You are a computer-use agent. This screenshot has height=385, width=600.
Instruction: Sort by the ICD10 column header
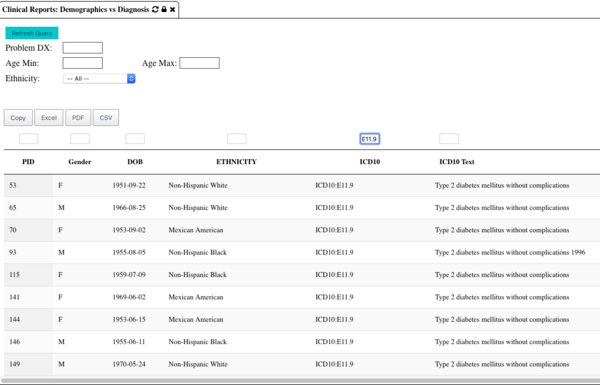click(370, 162)
